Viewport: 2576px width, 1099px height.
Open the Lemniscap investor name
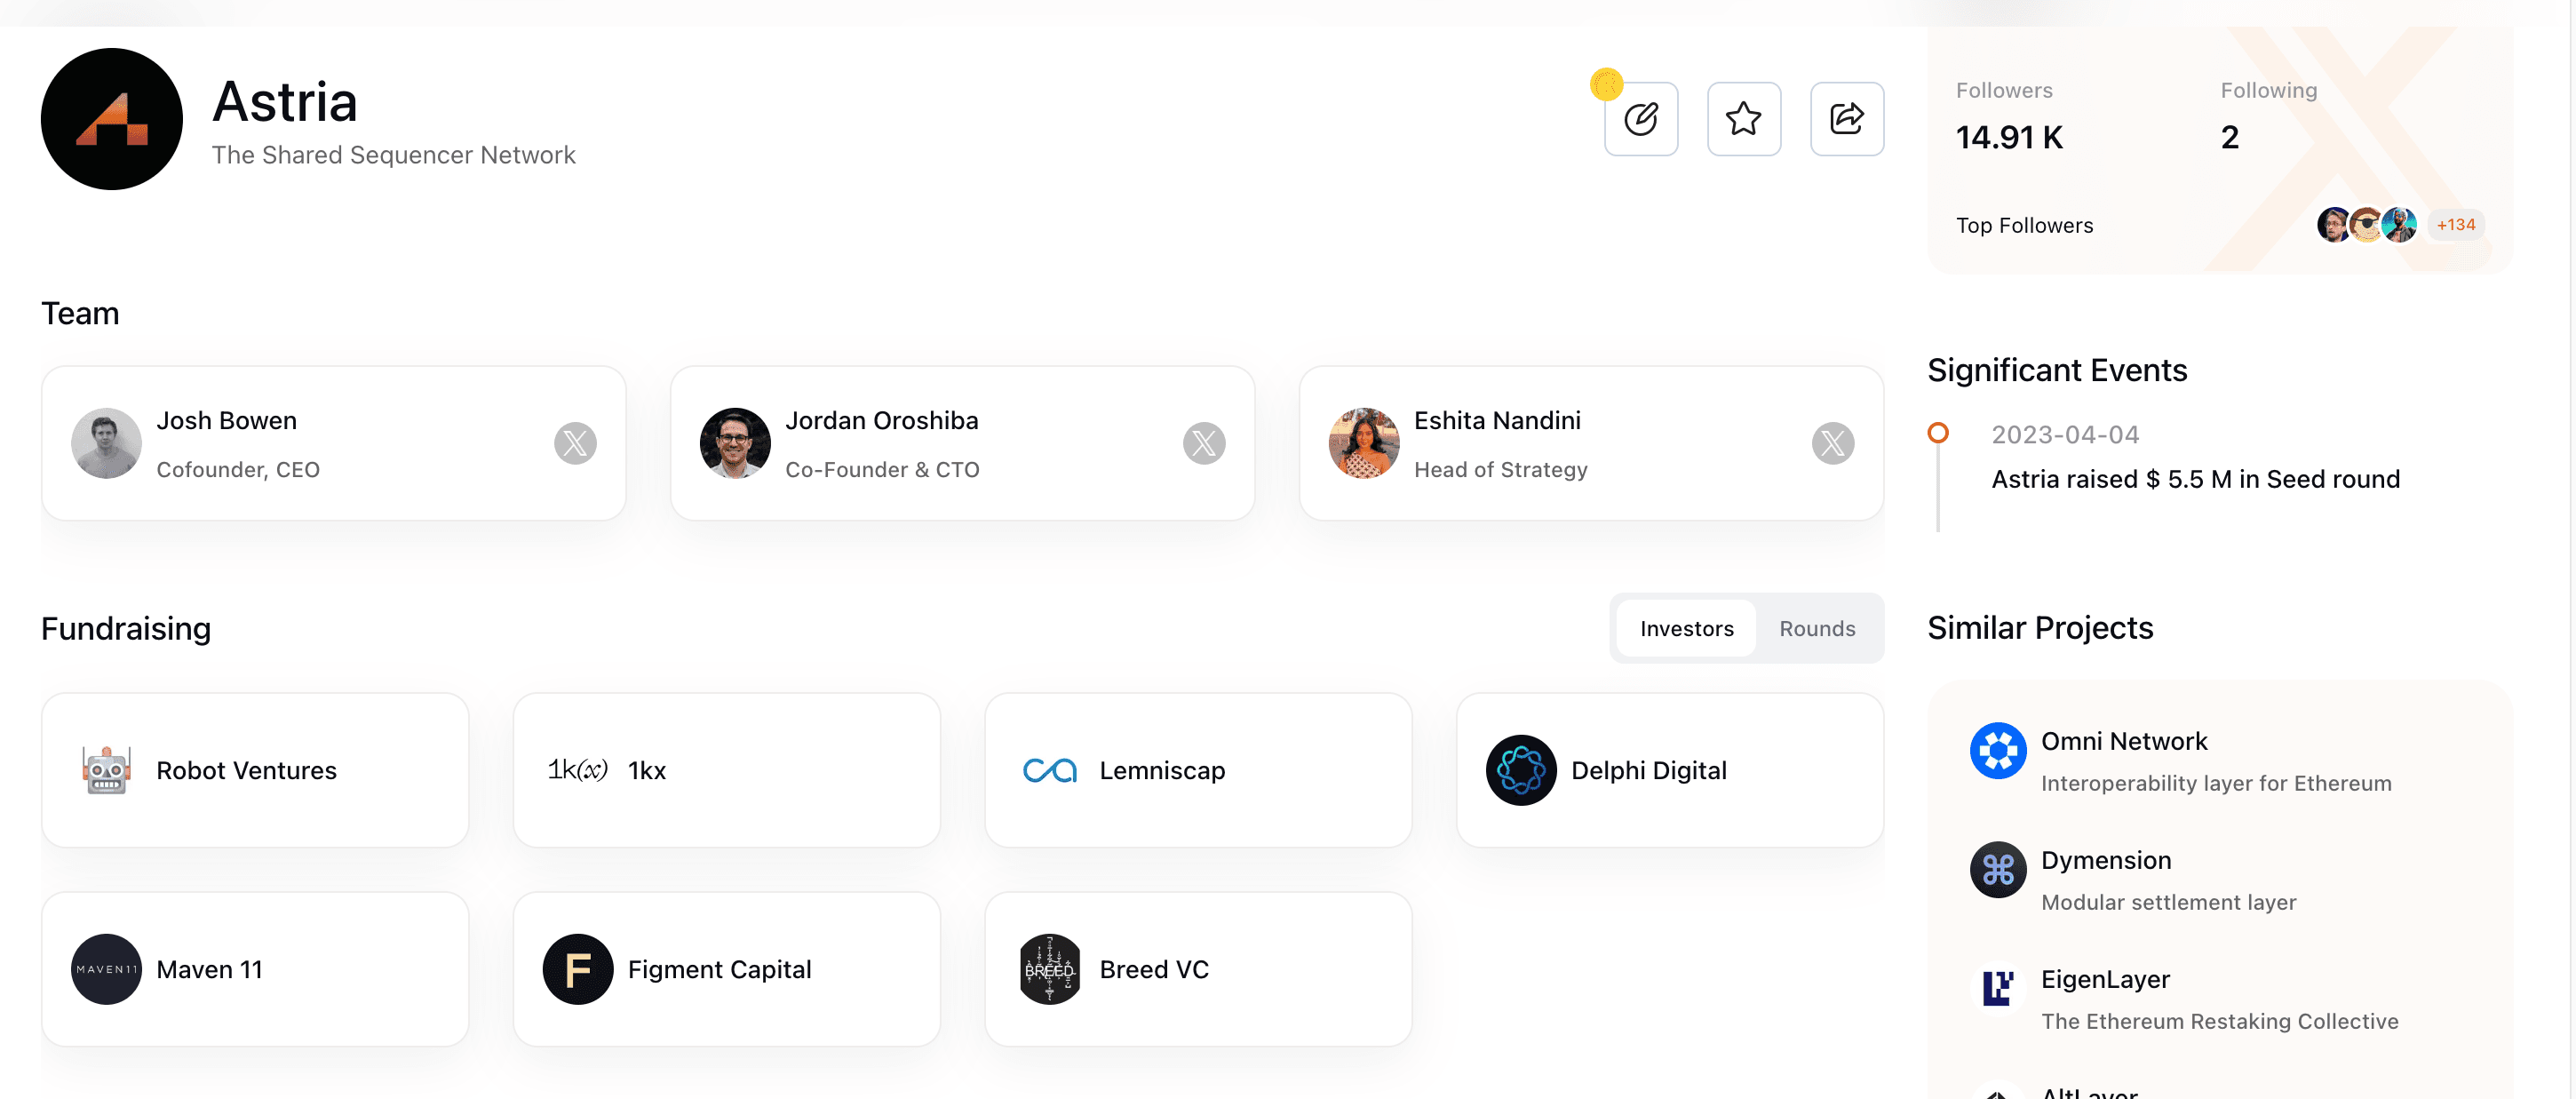(1162, 770)
